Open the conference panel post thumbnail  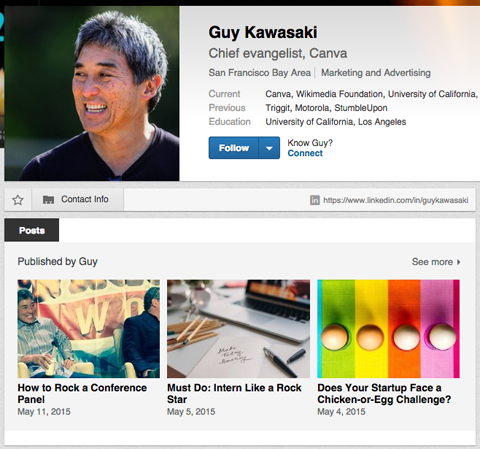point(89,329)
